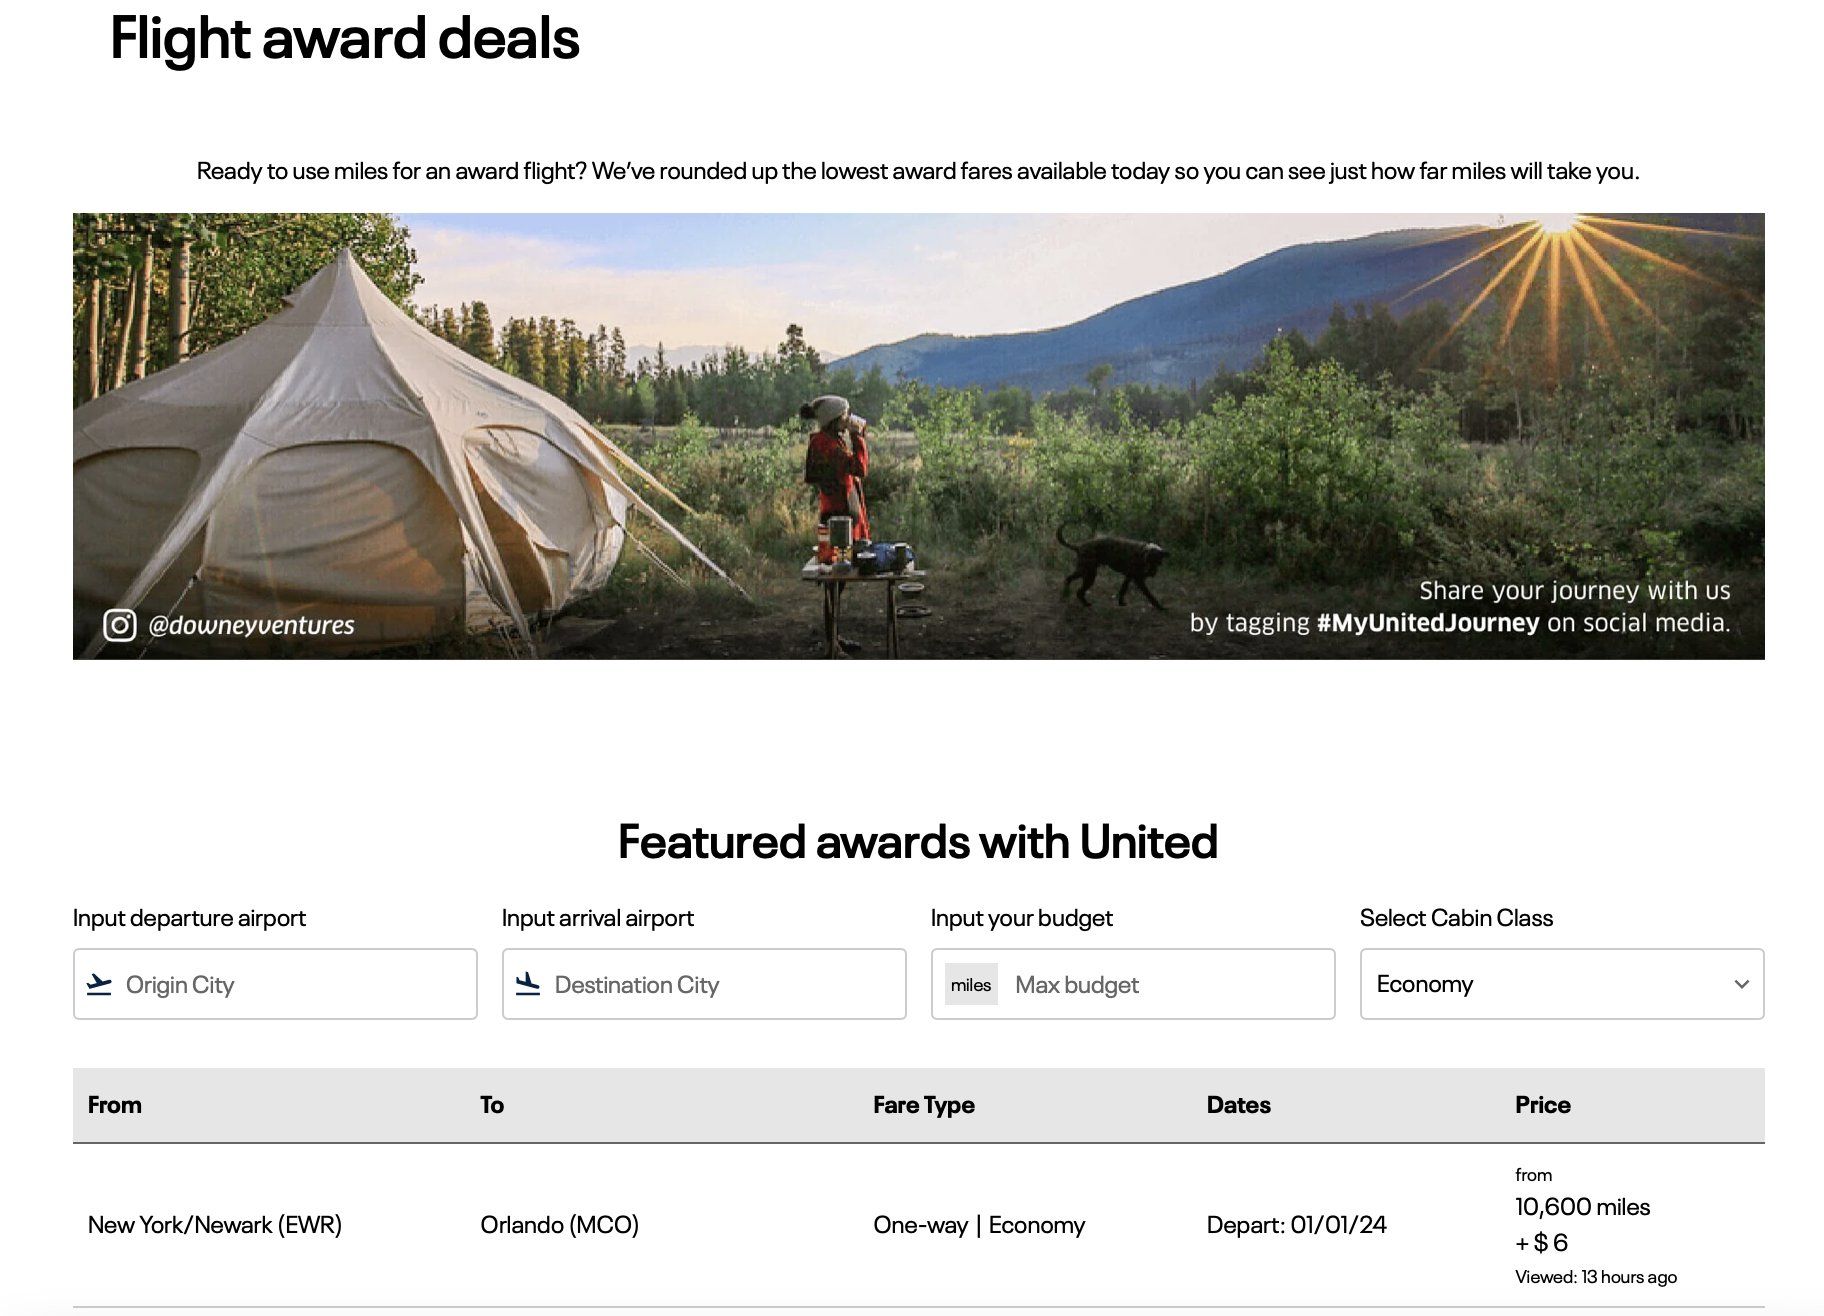
Task: Click the #MyUnitedJourney hashtag text
Action: 1427,623
